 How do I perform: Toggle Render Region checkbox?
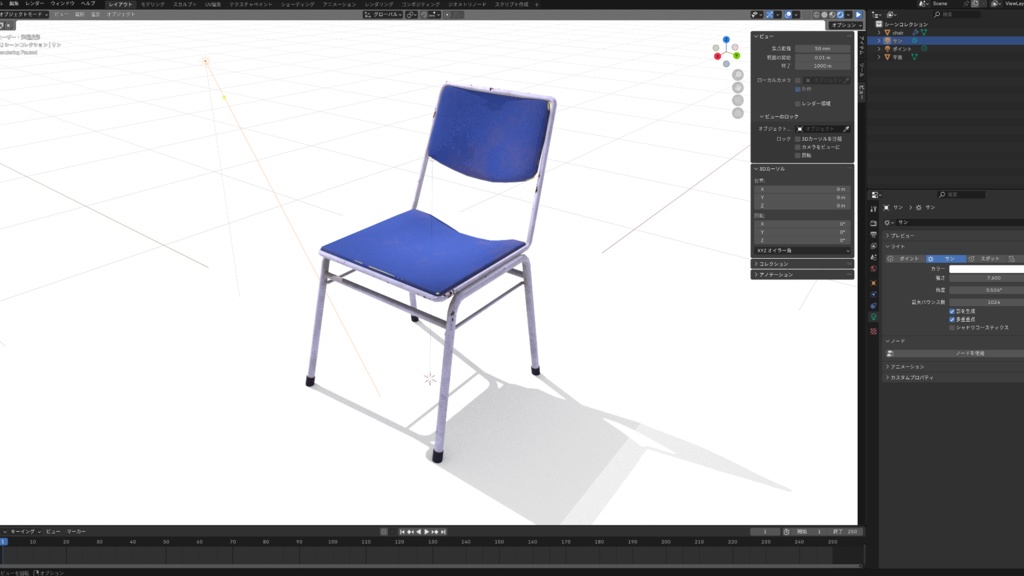pyautogui.click(x=798, y=104)
